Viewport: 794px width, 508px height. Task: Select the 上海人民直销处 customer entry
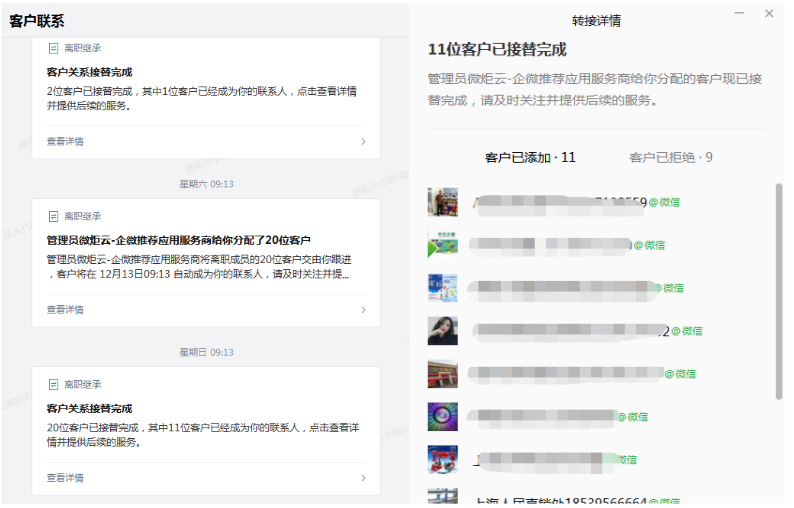[560, 500]
